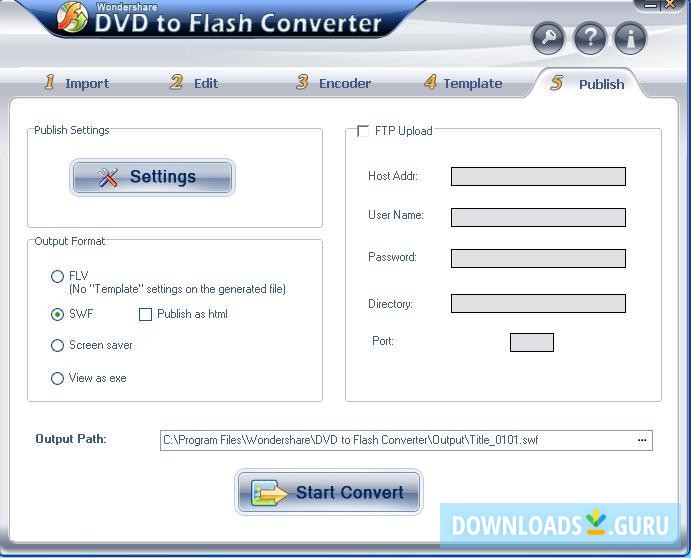Open the Help question mark icon
Screen dimensions: 691x558
point(590,38)
